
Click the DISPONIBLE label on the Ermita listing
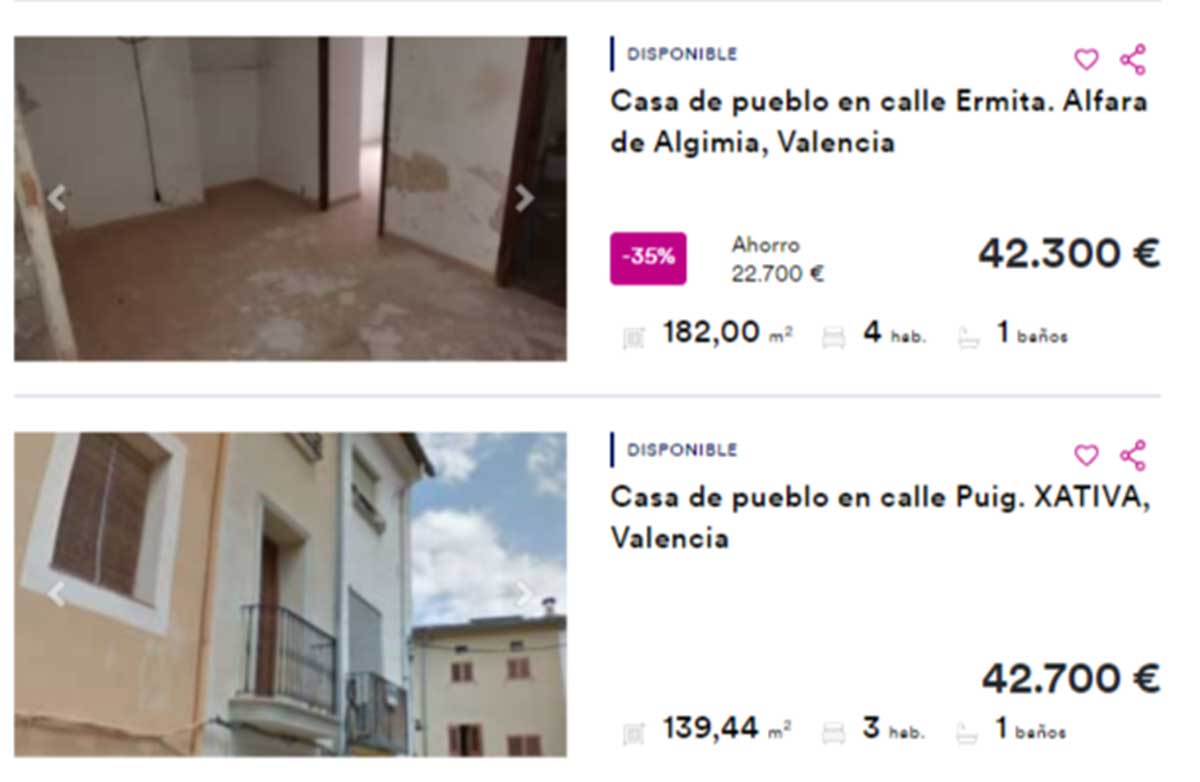coord(682,54)
